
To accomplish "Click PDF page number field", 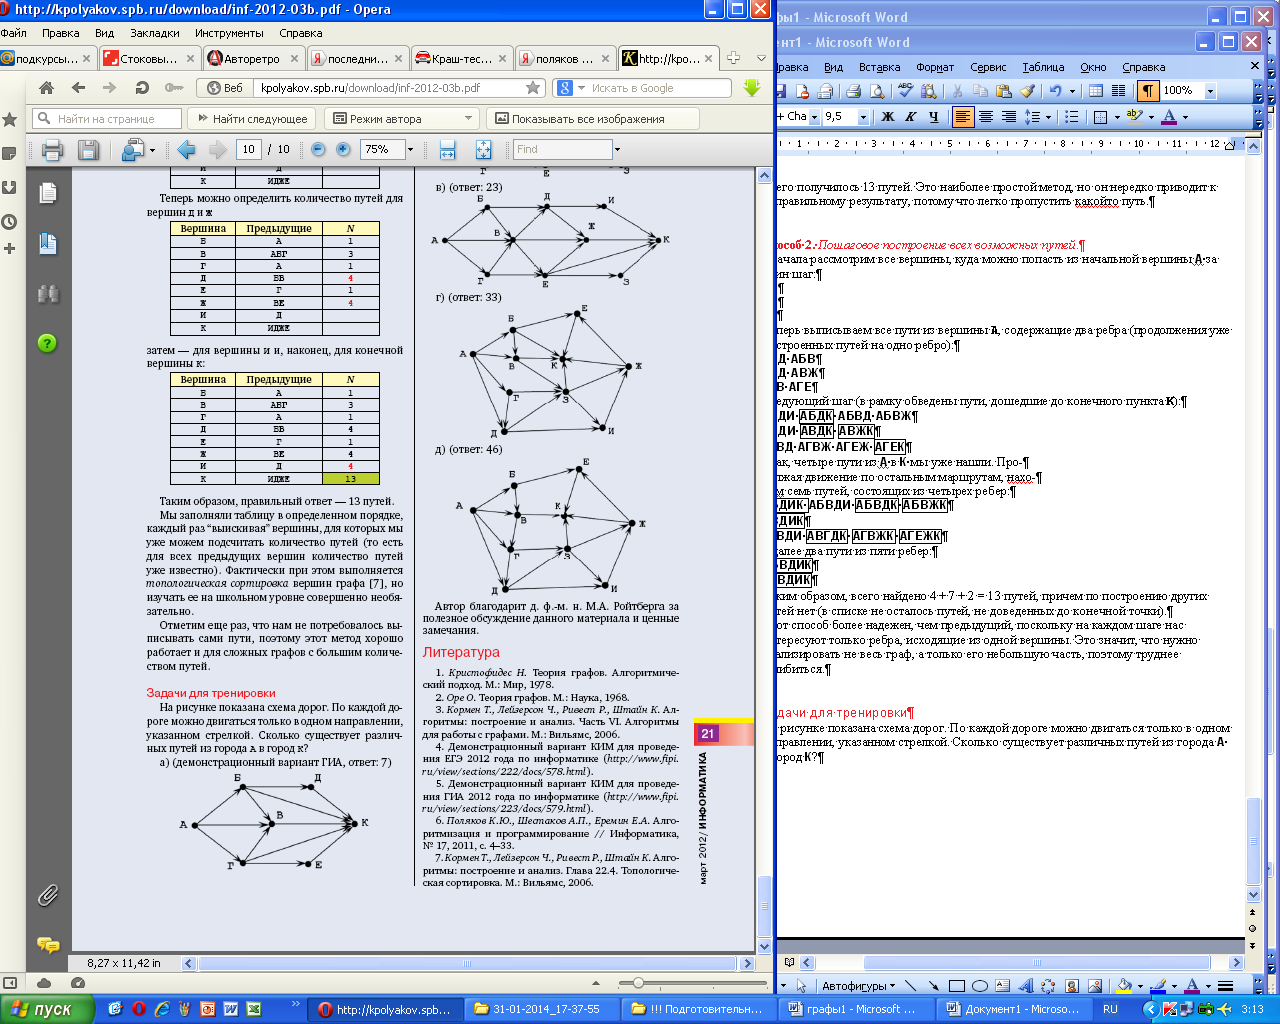I will (x=248, y=149).
